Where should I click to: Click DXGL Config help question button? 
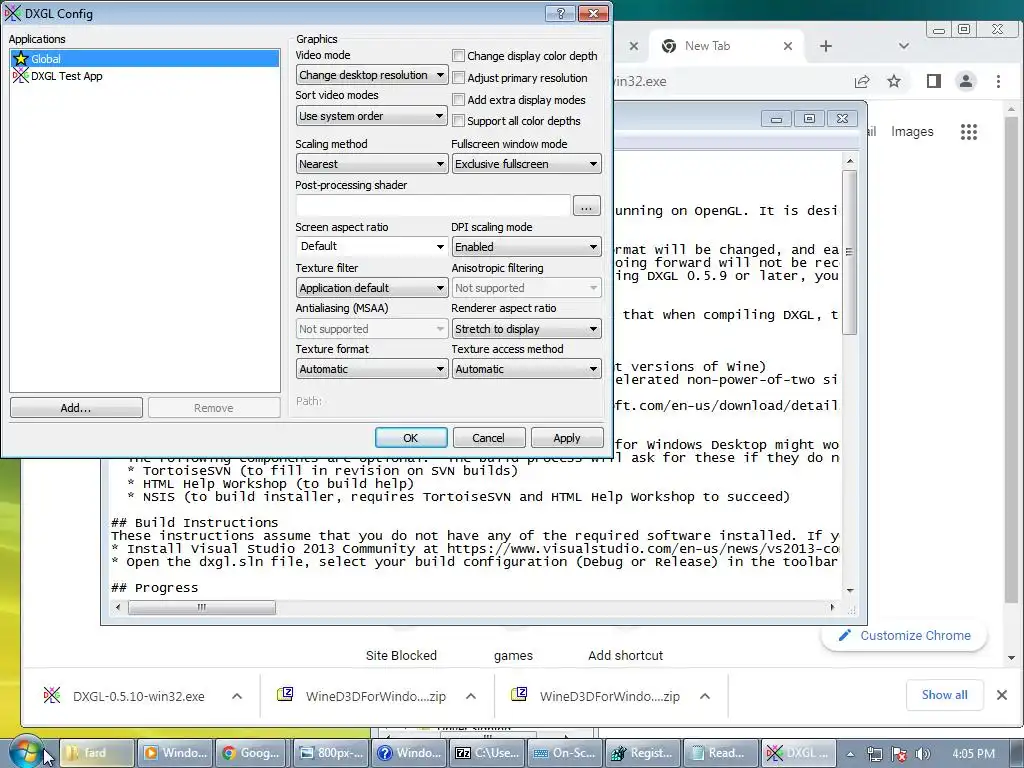(561, 13)
